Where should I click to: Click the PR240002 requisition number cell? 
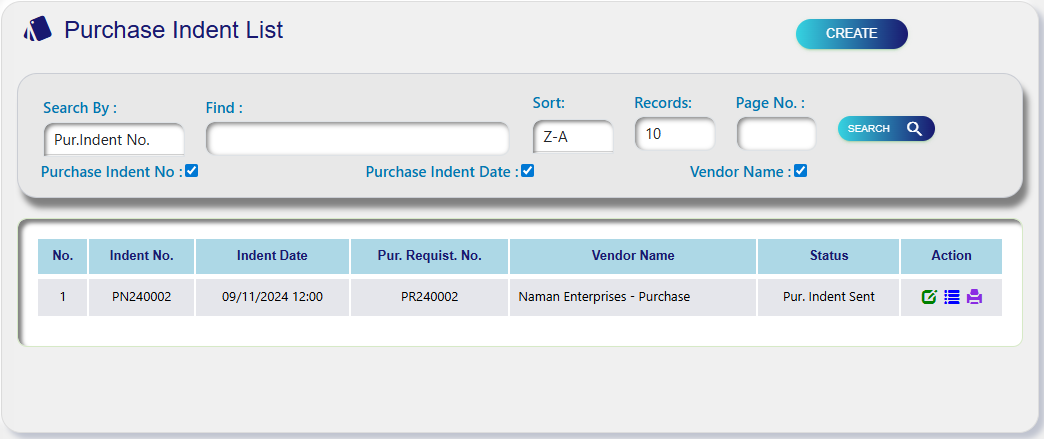pyautogui.click(x=429, y=297)
